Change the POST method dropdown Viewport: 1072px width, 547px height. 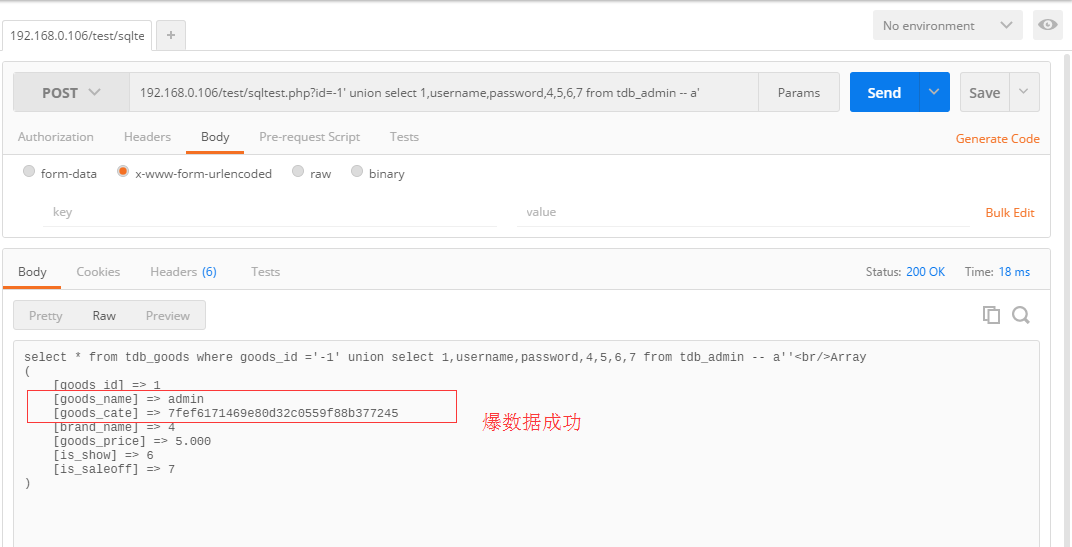coord(71,92)
